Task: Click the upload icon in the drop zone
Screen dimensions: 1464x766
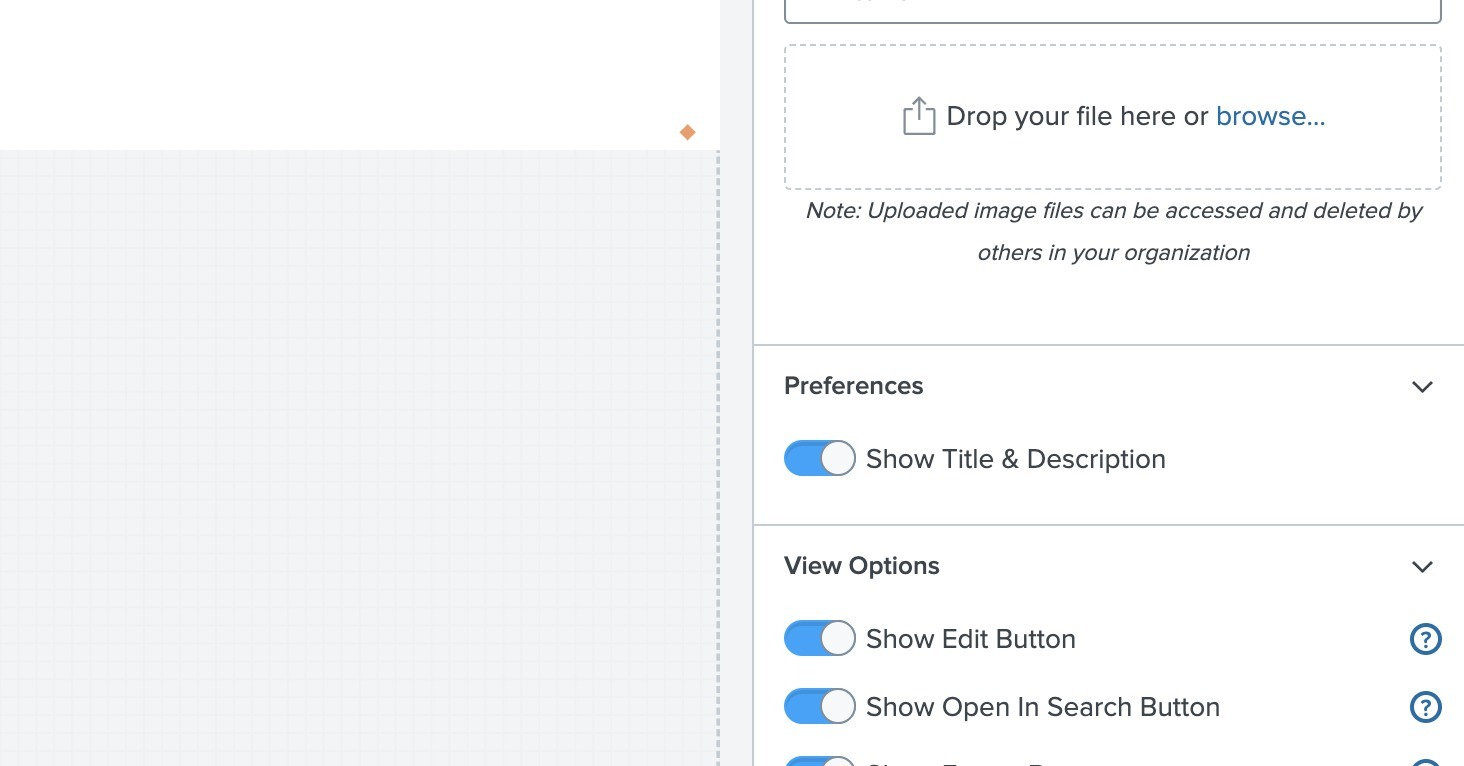Action: coord(918,117)
